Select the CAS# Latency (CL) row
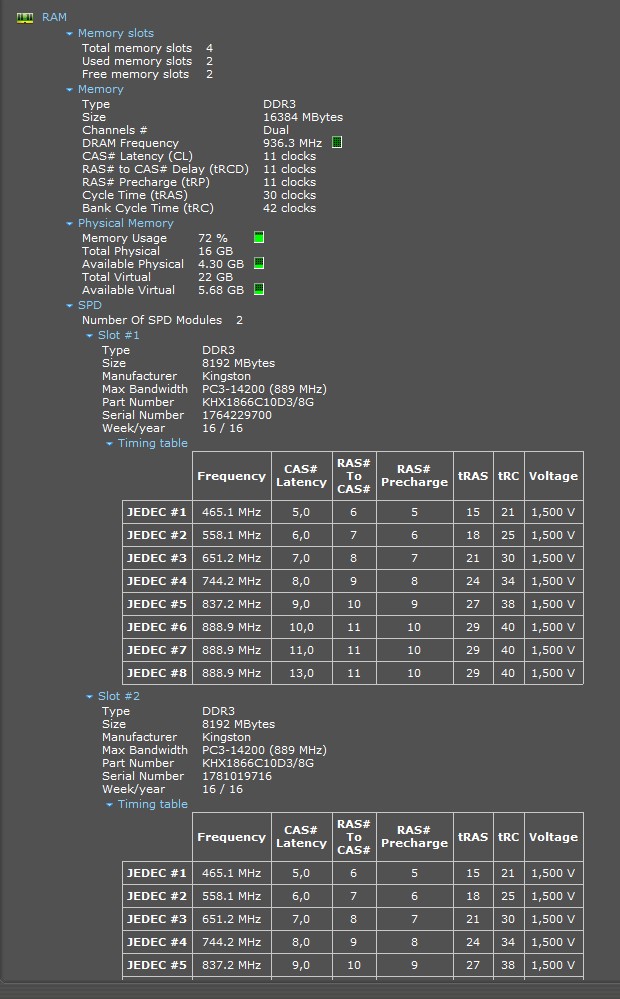The image size is (620, 999). tap(199, 156)
